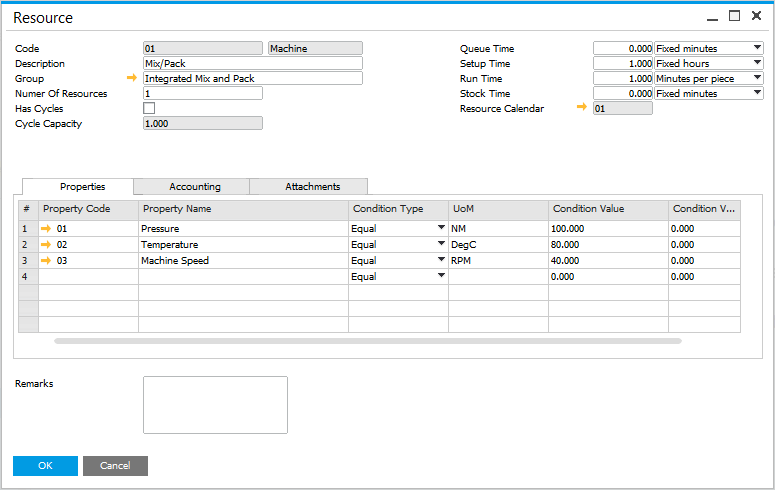The height and width of the screenshot is (490, 775).
Task: Click the horizontal scrollbar below properties table
Action: tap(368, 341)
